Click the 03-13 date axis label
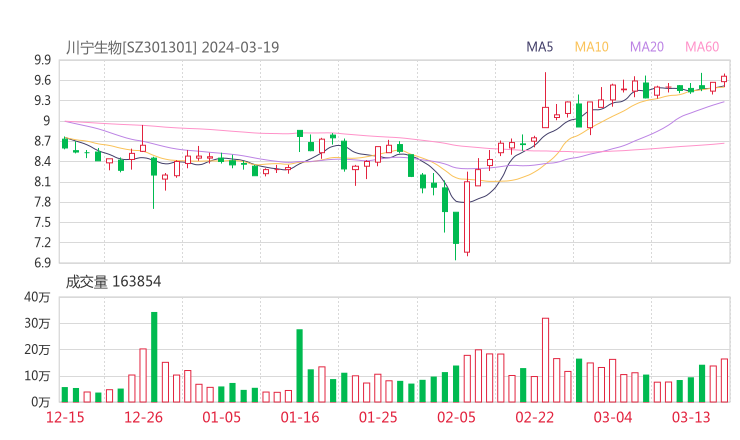The width and height of the screenshot is (740, 440). click(x=691, y=417)
